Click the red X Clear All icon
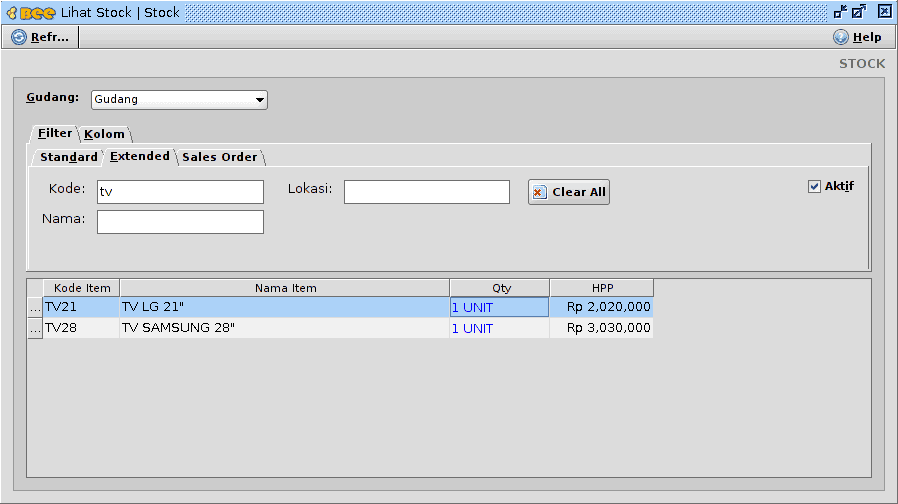The width and height of the screenshot is (898, 504). (540, 192)
